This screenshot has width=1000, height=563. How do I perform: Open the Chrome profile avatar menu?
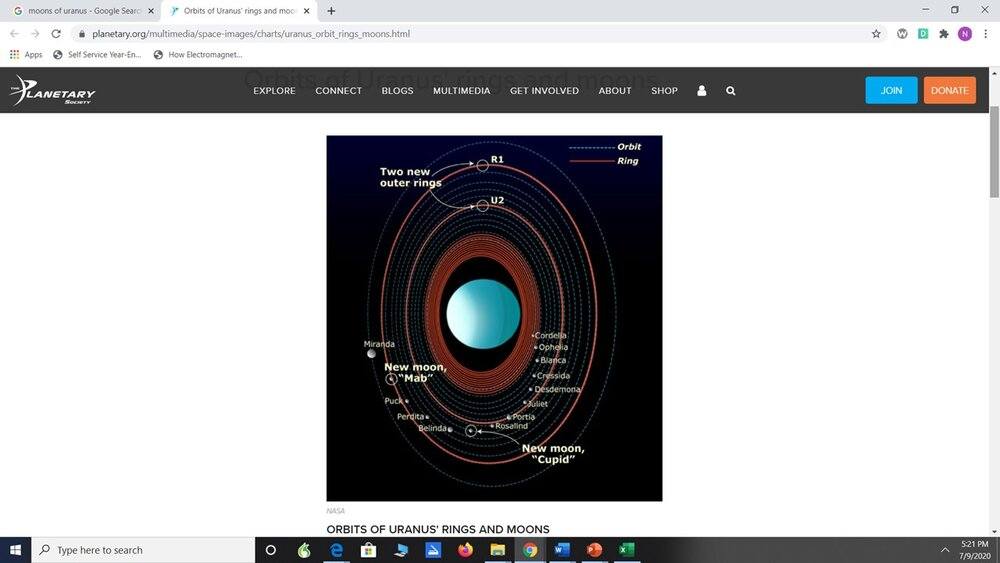[964, 33]
